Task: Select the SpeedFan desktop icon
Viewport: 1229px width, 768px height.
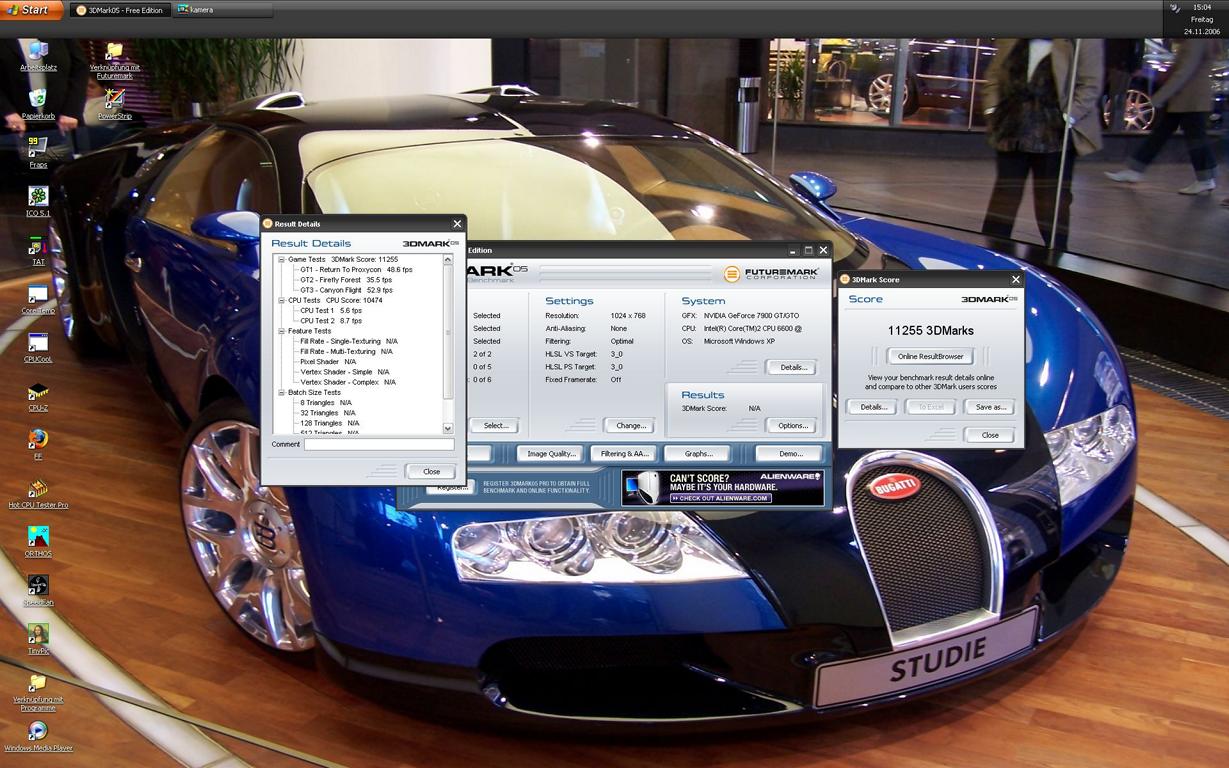Action: [38, 590]
